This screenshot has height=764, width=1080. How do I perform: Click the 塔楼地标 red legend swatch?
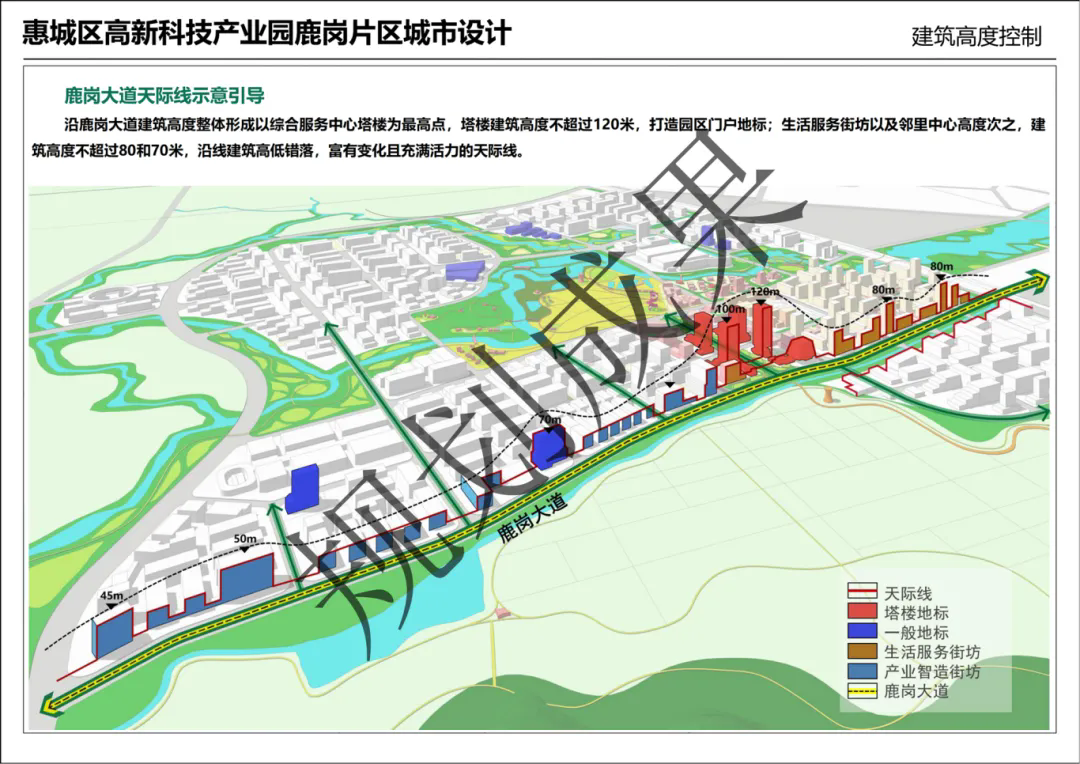pos(863,612)
